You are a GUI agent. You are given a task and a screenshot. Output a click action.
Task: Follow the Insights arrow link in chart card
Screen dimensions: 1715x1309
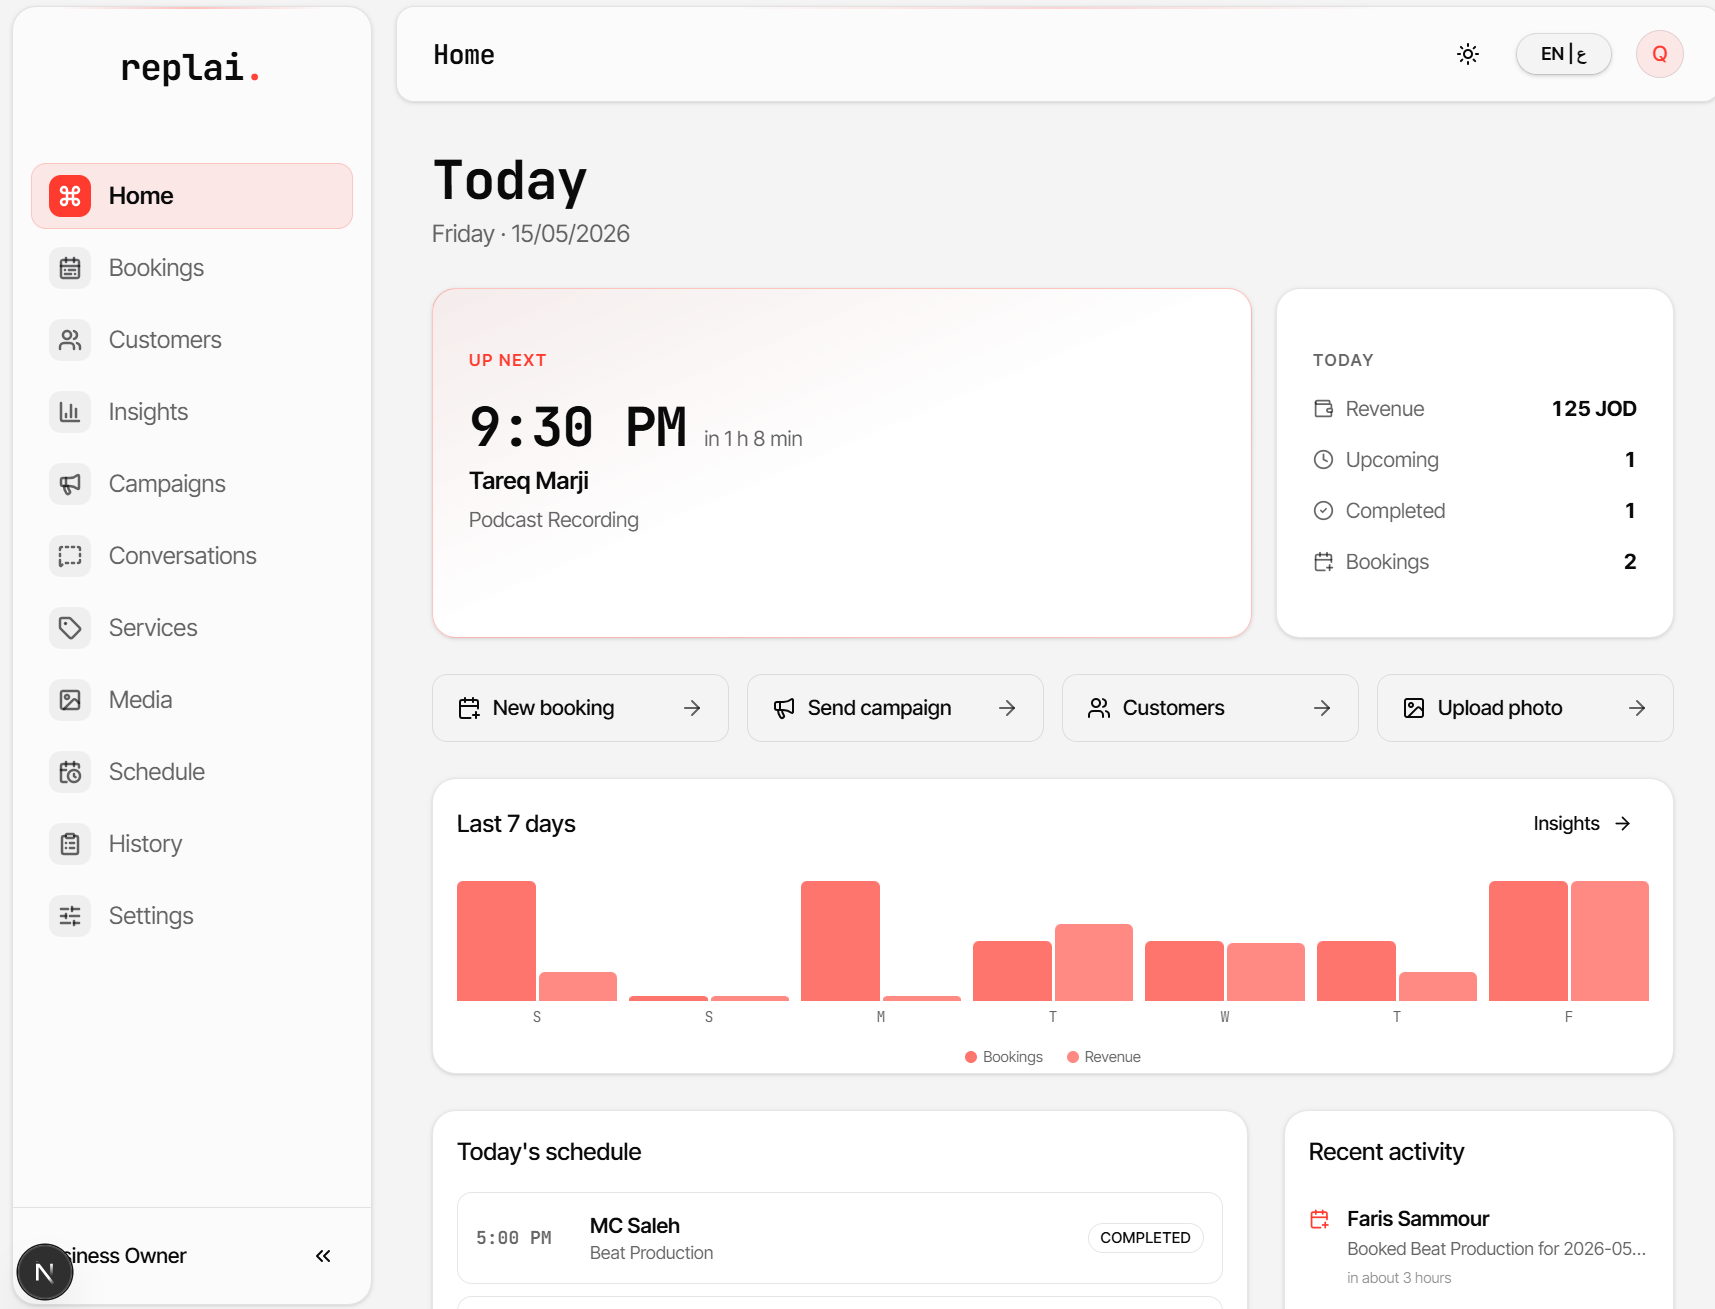coord(1582,824)
